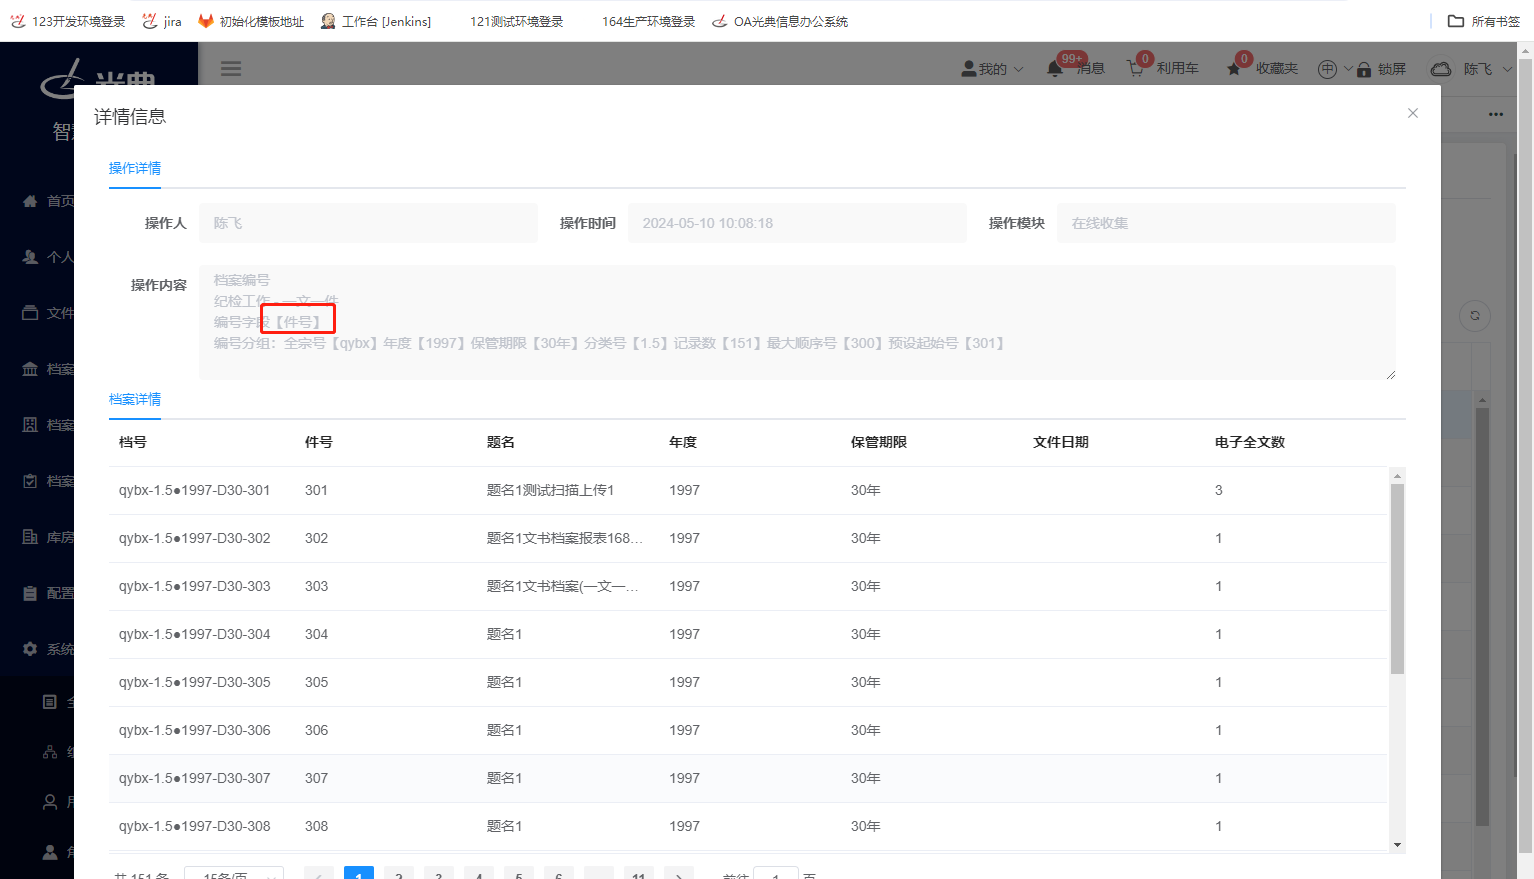The image size is (1534, 879).
Task: Click the textarea resize handle corner
Action: click(x=1390, y=374)
